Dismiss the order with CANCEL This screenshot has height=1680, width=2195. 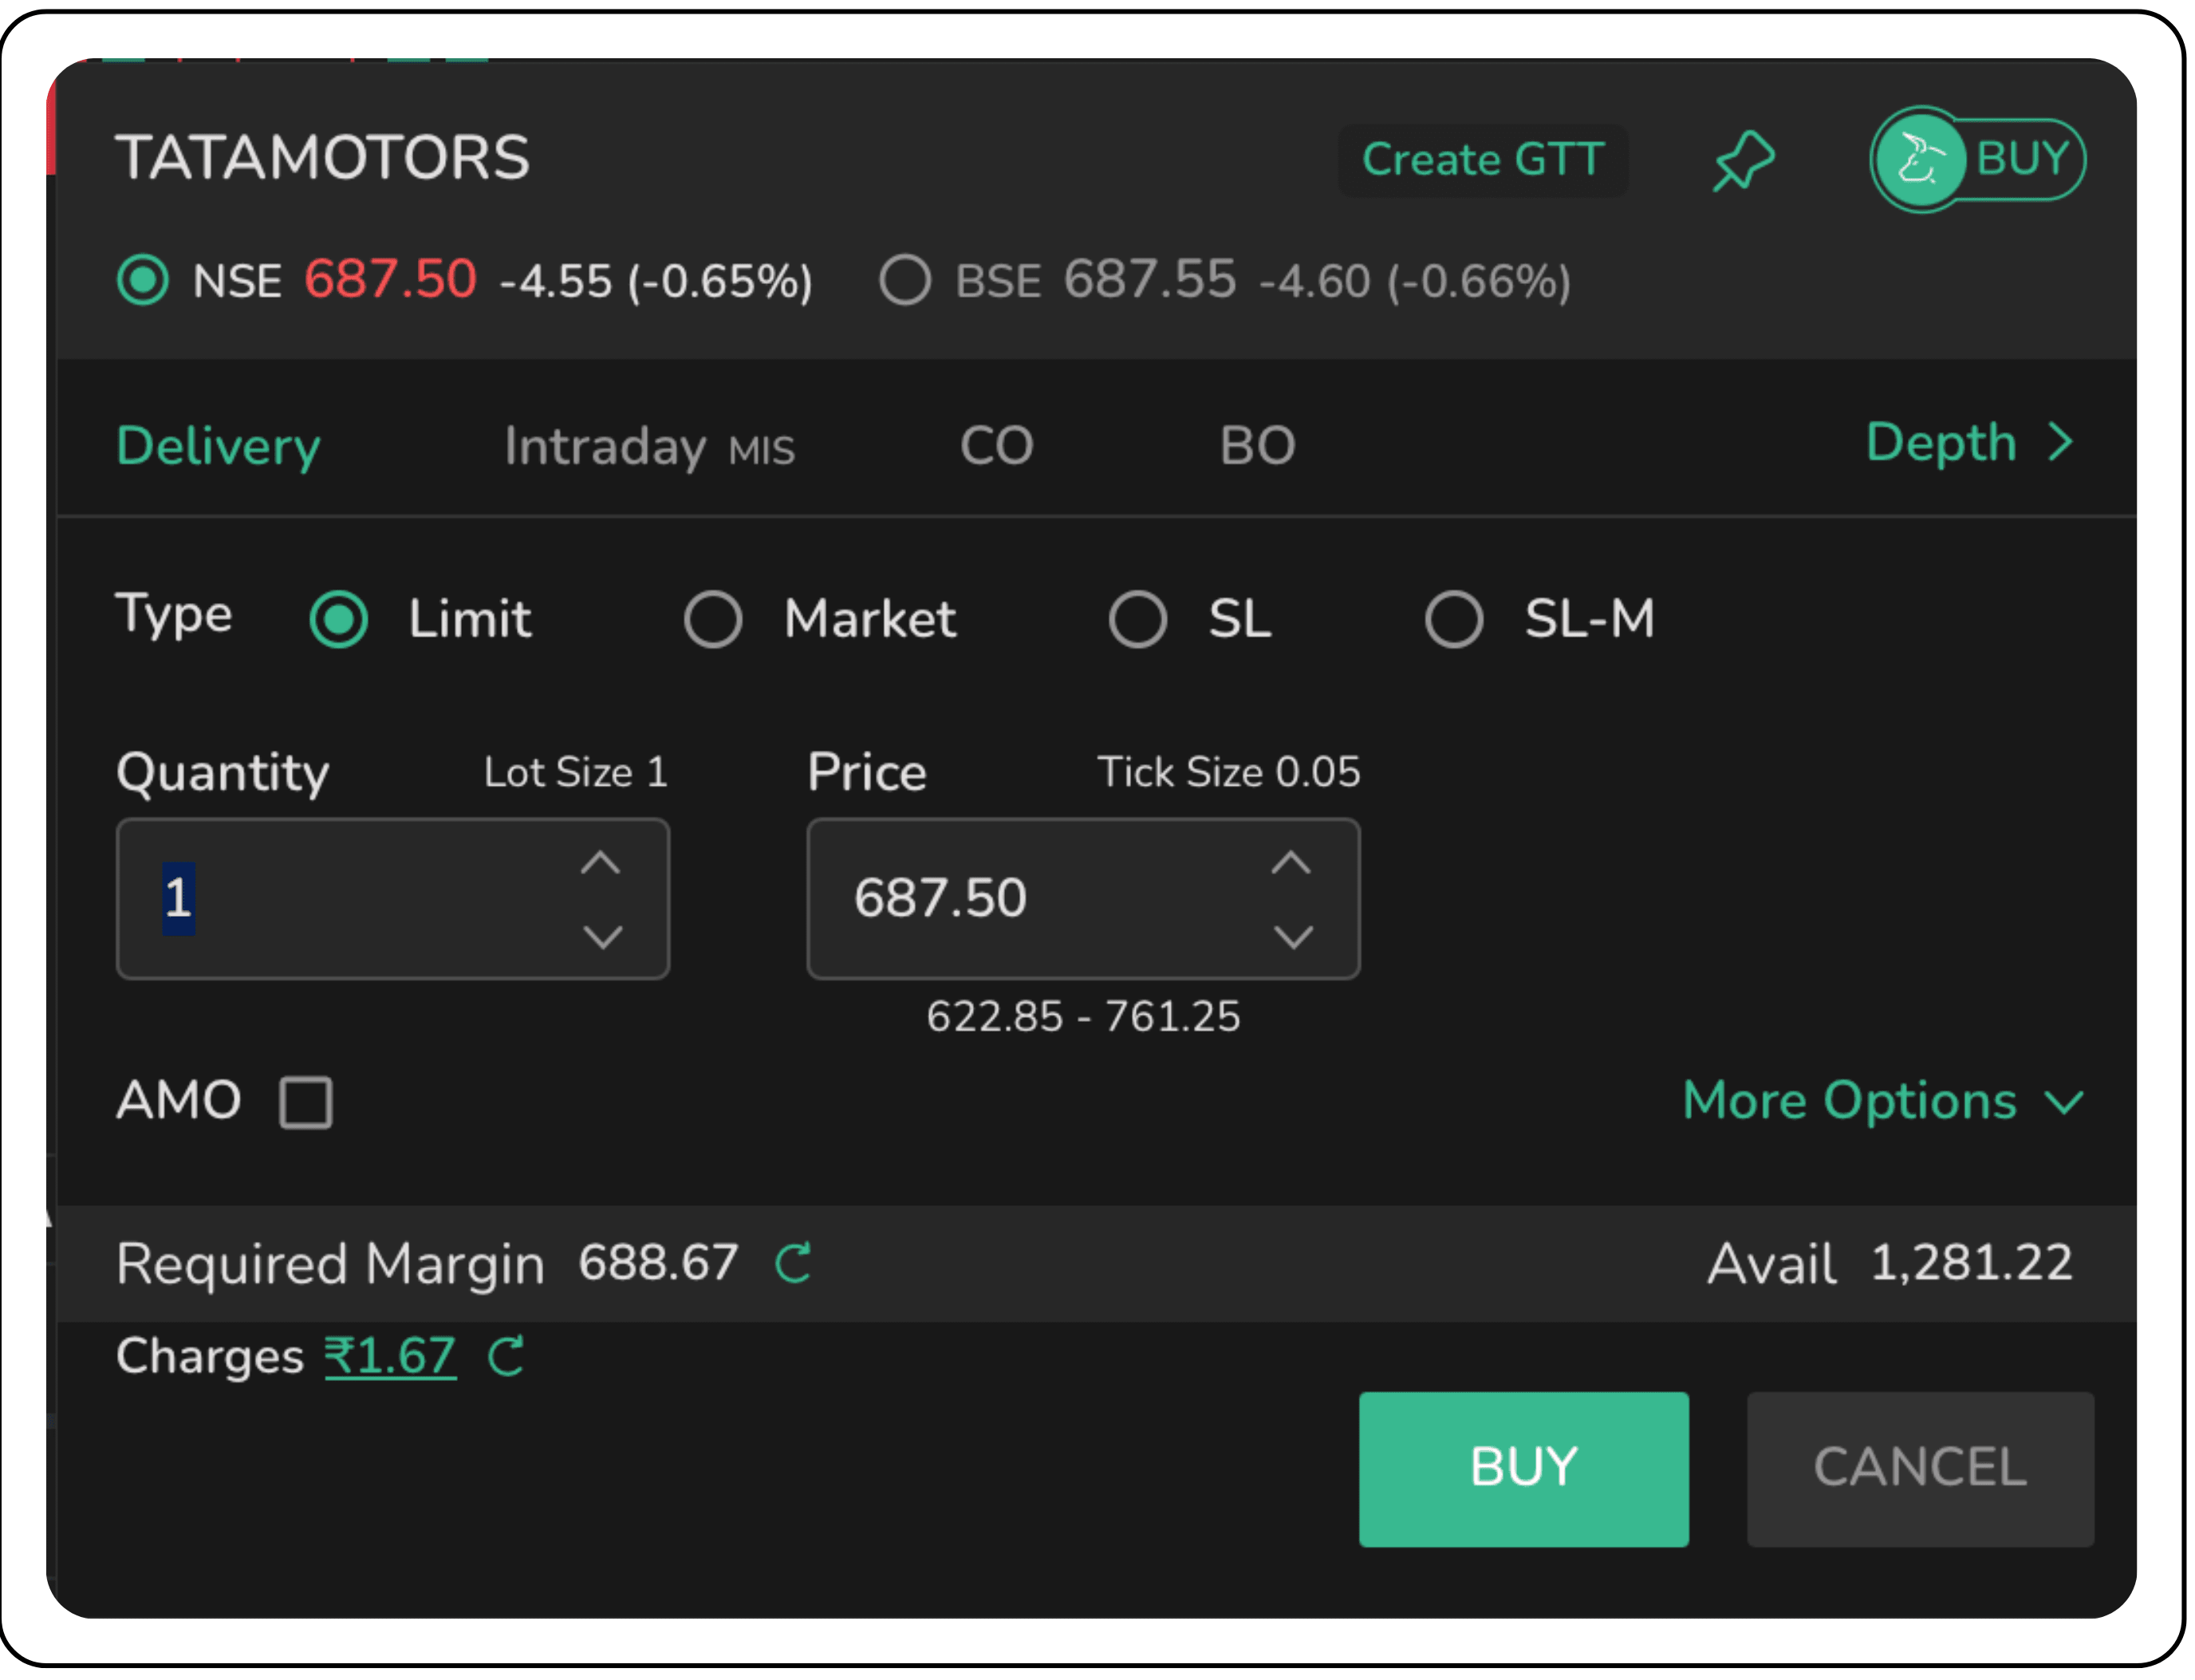1918,1468
